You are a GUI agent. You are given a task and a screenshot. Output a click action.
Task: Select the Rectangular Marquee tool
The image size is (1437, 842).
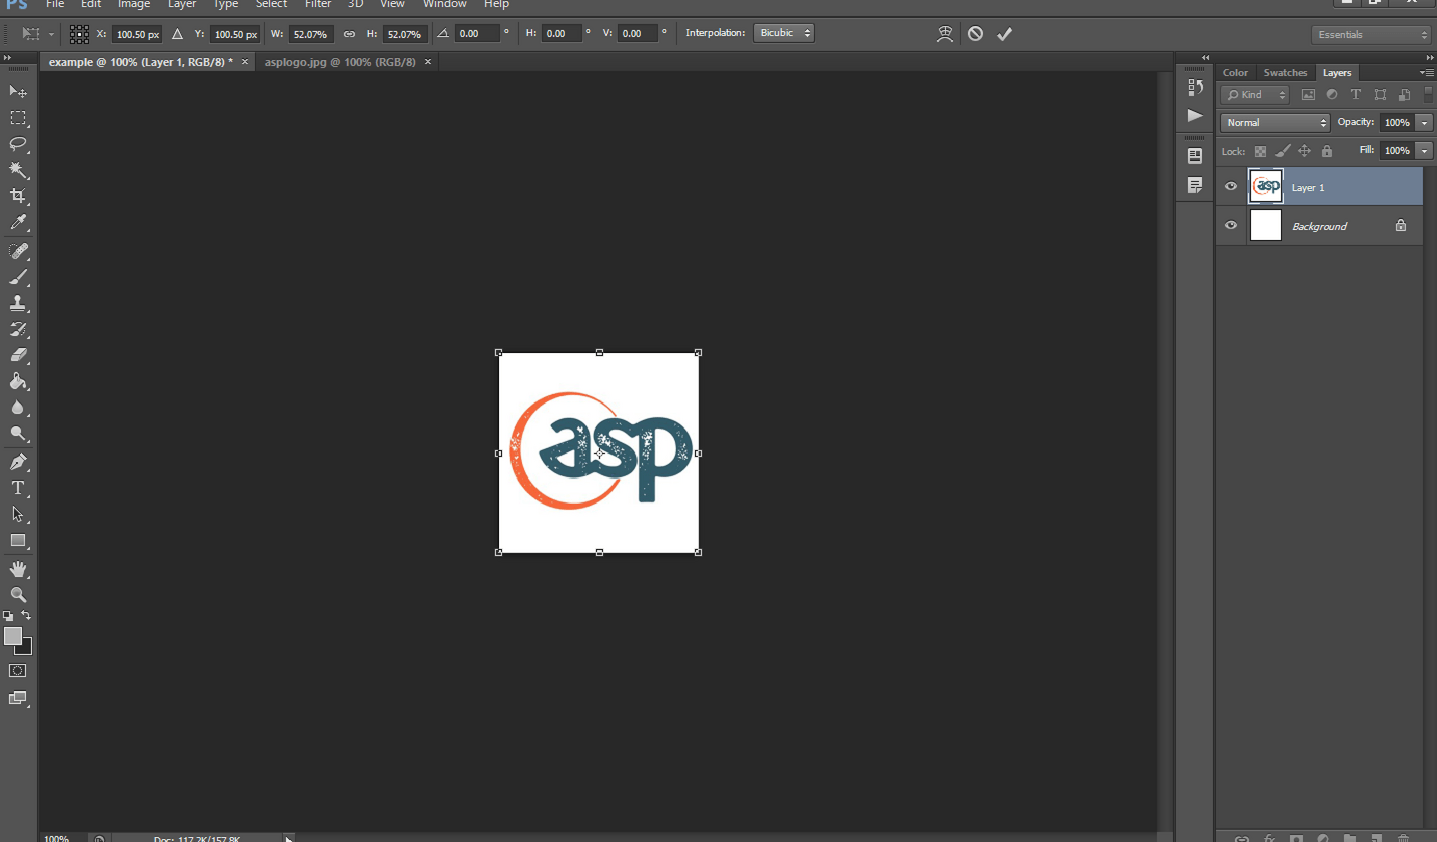18,118
